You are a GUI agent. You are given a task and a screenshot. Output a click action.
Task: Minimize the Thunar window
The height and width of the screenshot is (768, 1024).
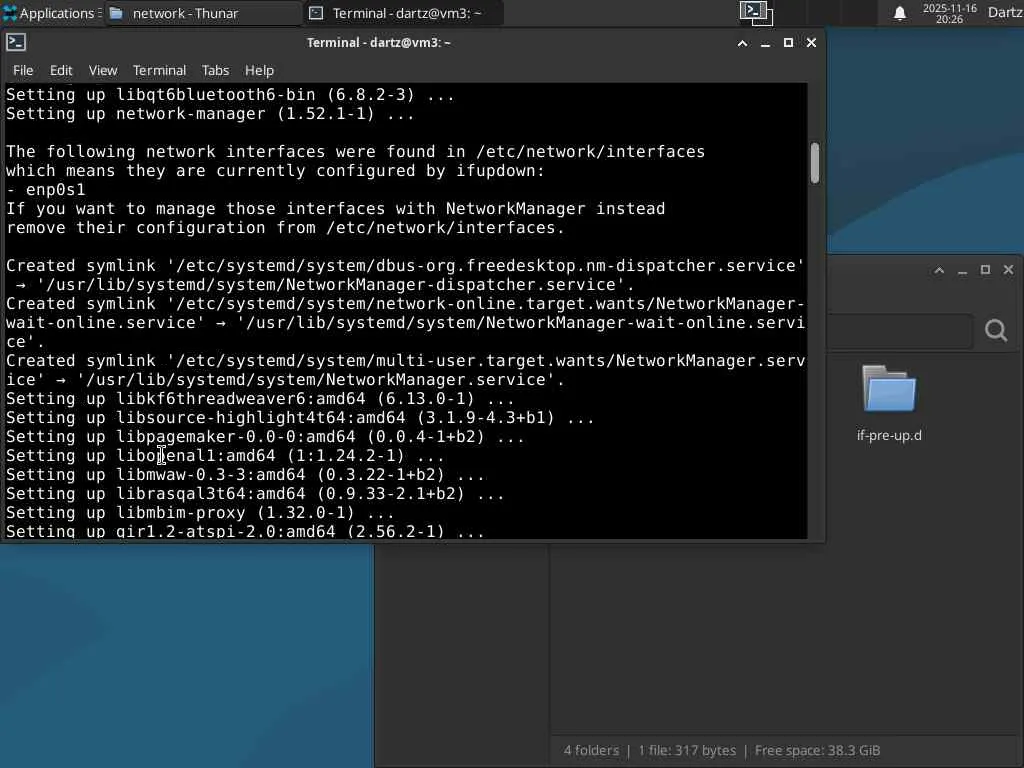[963, 270]
